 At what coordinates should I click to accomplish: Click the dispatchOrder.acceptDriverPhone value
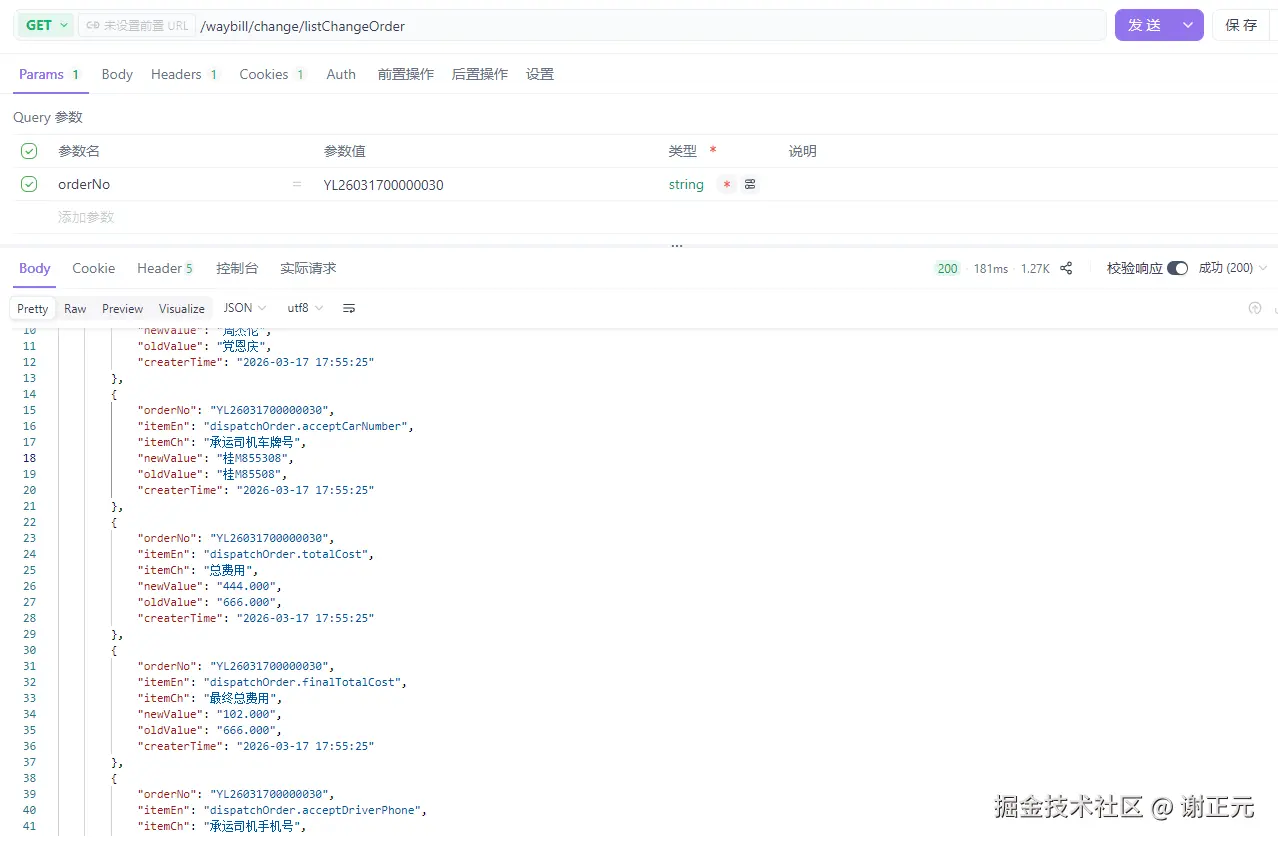pos(314,810)
